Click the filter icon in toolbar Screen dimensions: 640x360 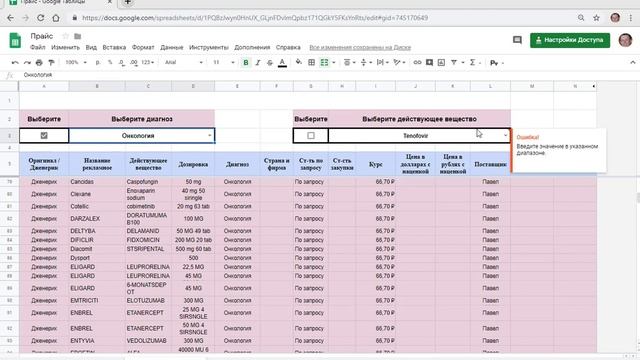tap(454, 62)
